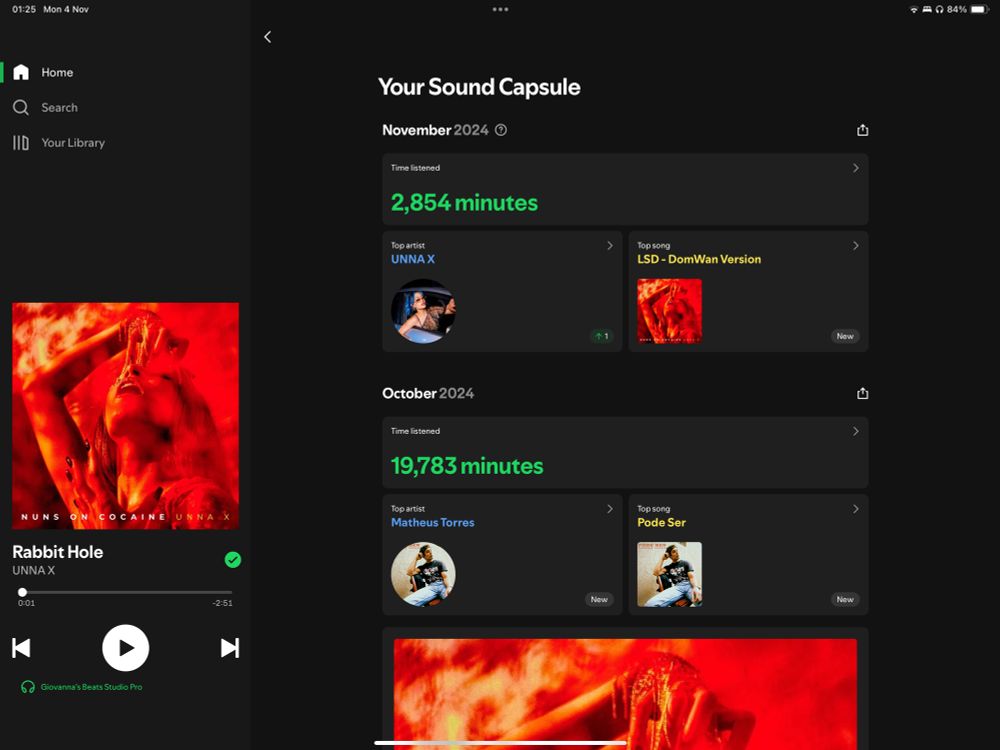Click the October 2024 section heading
Image resolution: width=1000 pixels, height=750 pixels.
point(428,393)
